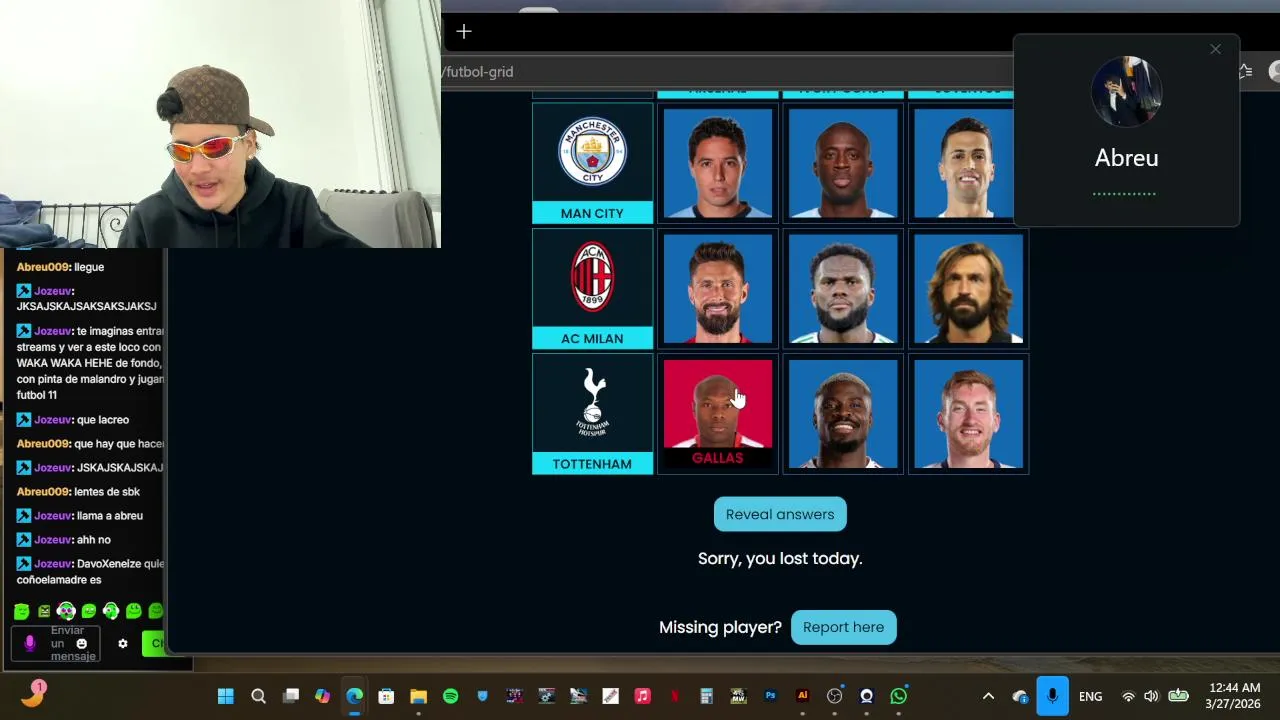1280x720 pixels.
Task: Open Apple Music from taskbar
Action: [642, 696]
